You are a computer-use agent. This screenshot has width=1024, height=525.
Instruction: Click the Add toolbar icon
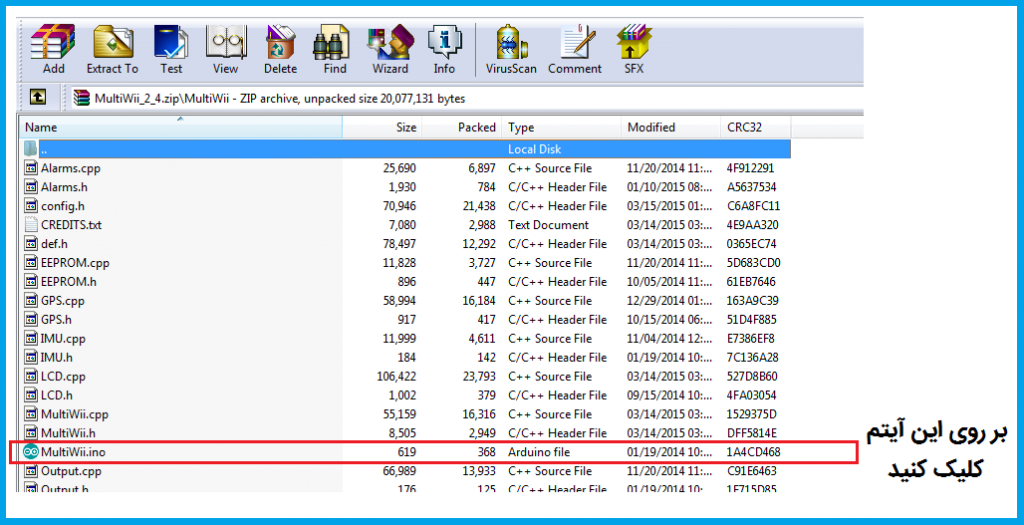[x=53, y=42]
